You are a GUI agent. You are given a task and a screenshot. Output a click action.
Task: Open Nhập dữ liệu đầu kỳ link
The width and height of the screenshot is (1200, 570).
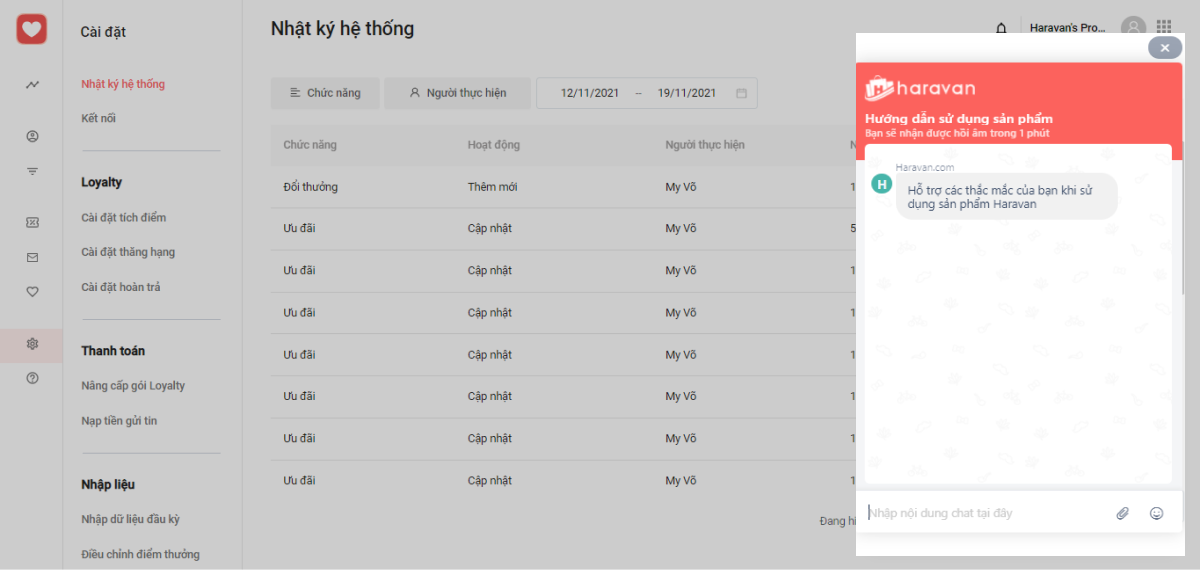click(x=130, y=520)
